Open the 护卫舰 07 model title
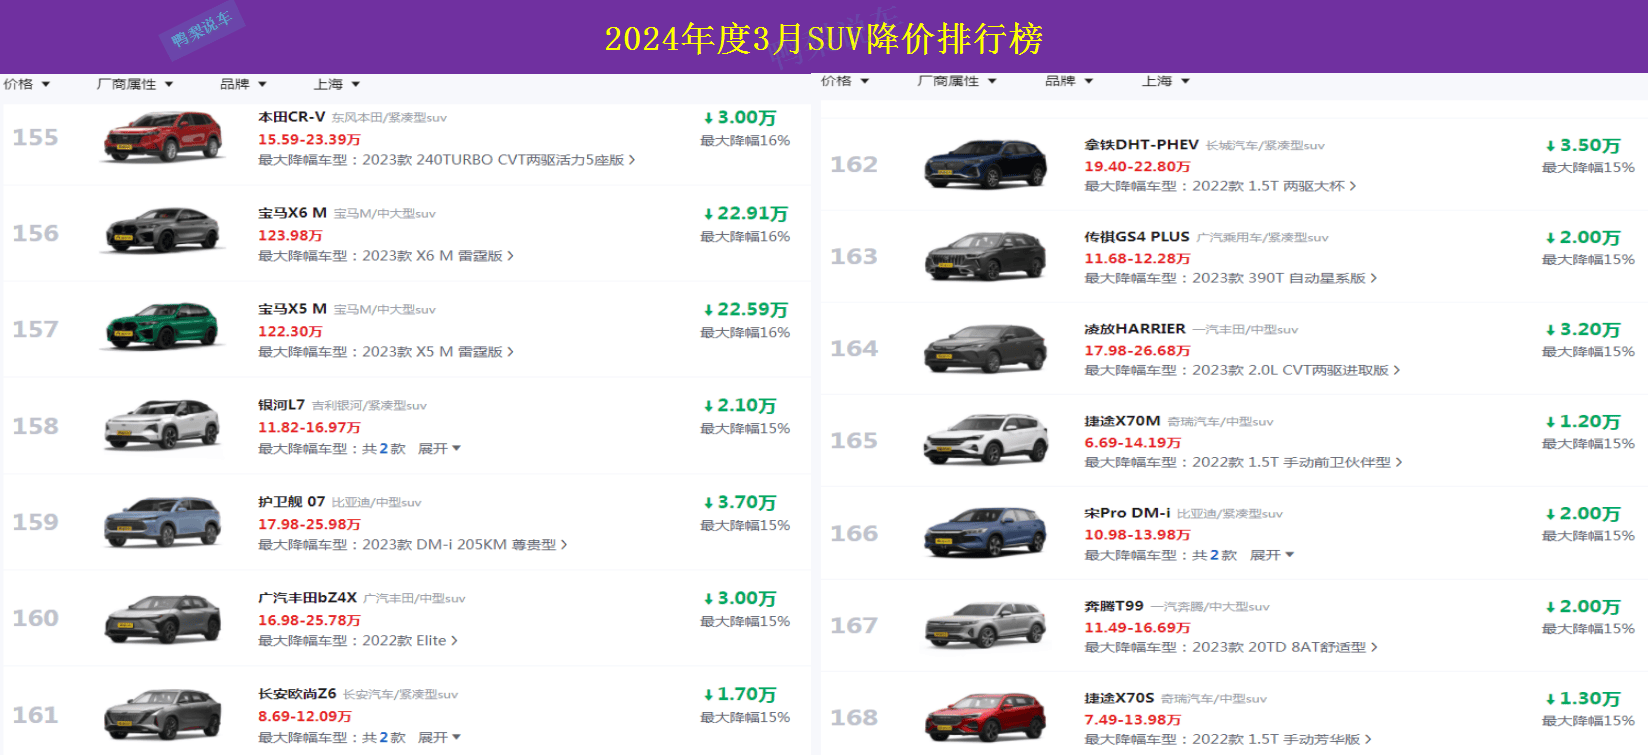The image size is (1648, 755). click(x=291, y=502)
